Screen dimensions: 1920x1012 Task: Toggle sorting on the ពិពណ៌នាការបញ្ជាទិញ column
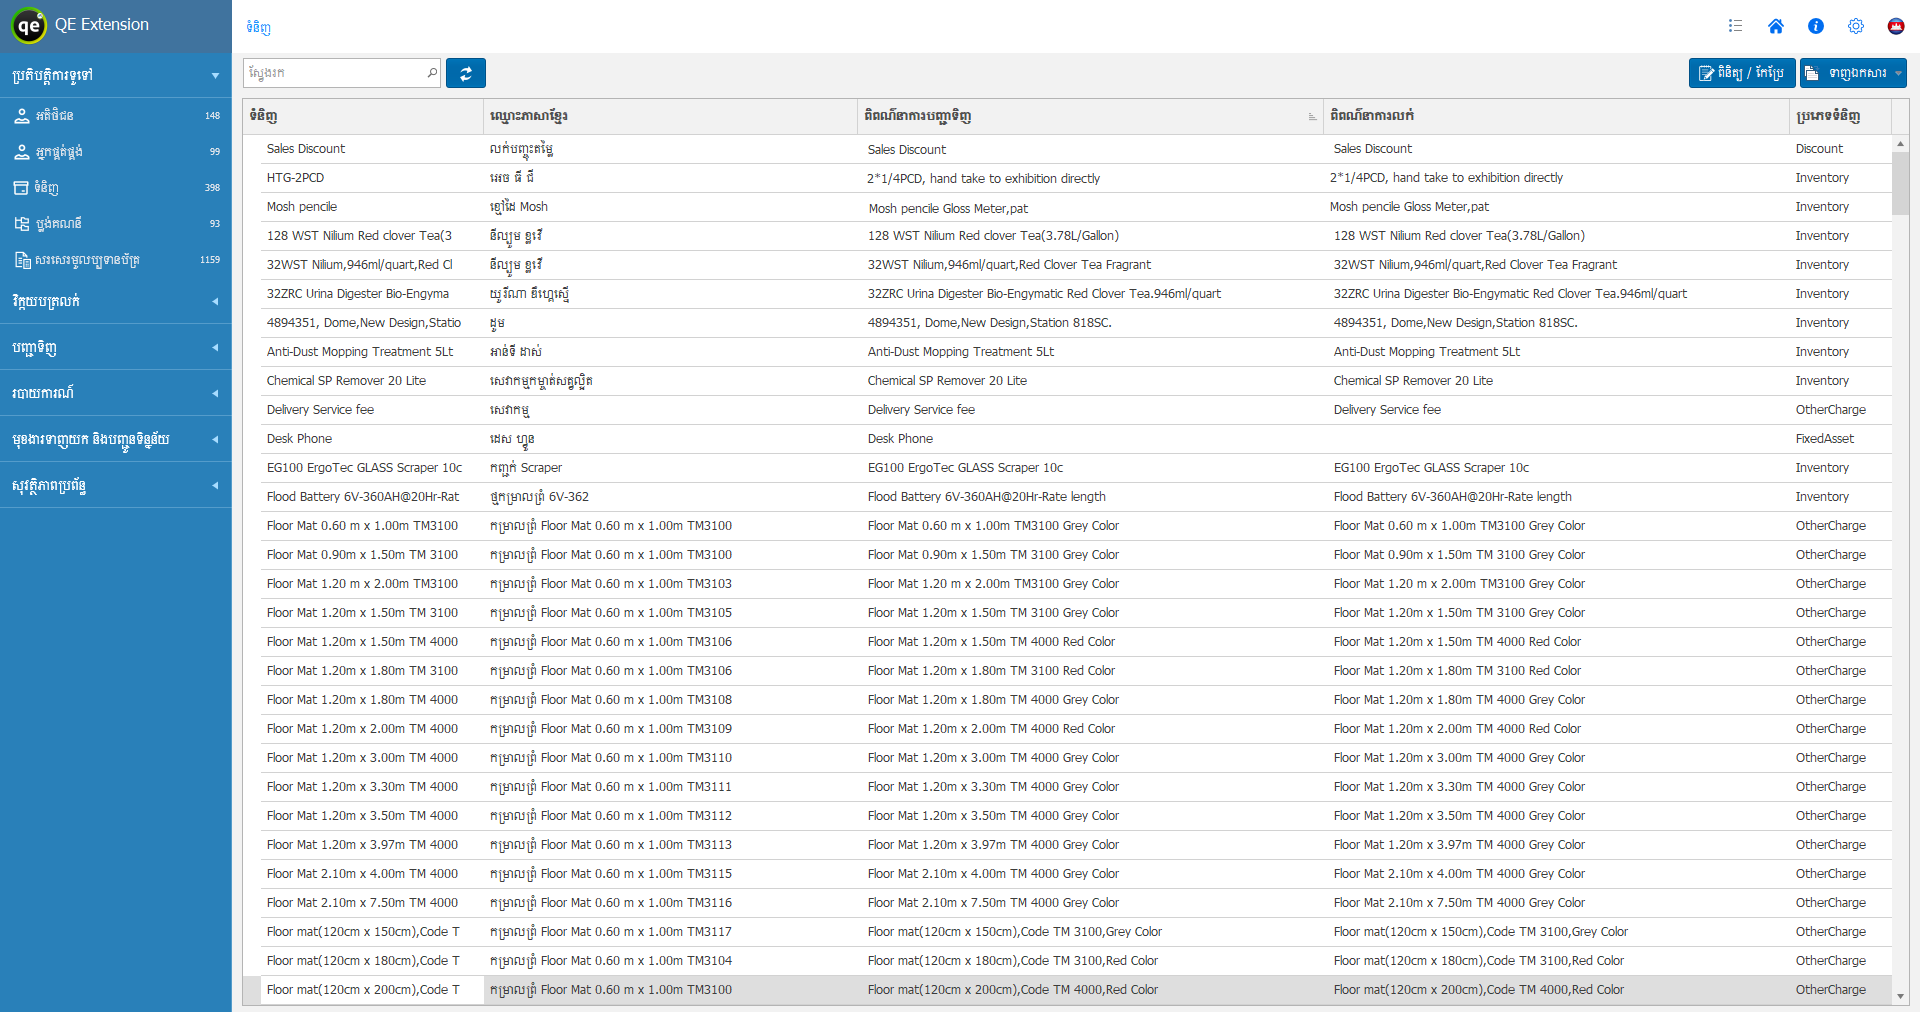[1312, 116]
